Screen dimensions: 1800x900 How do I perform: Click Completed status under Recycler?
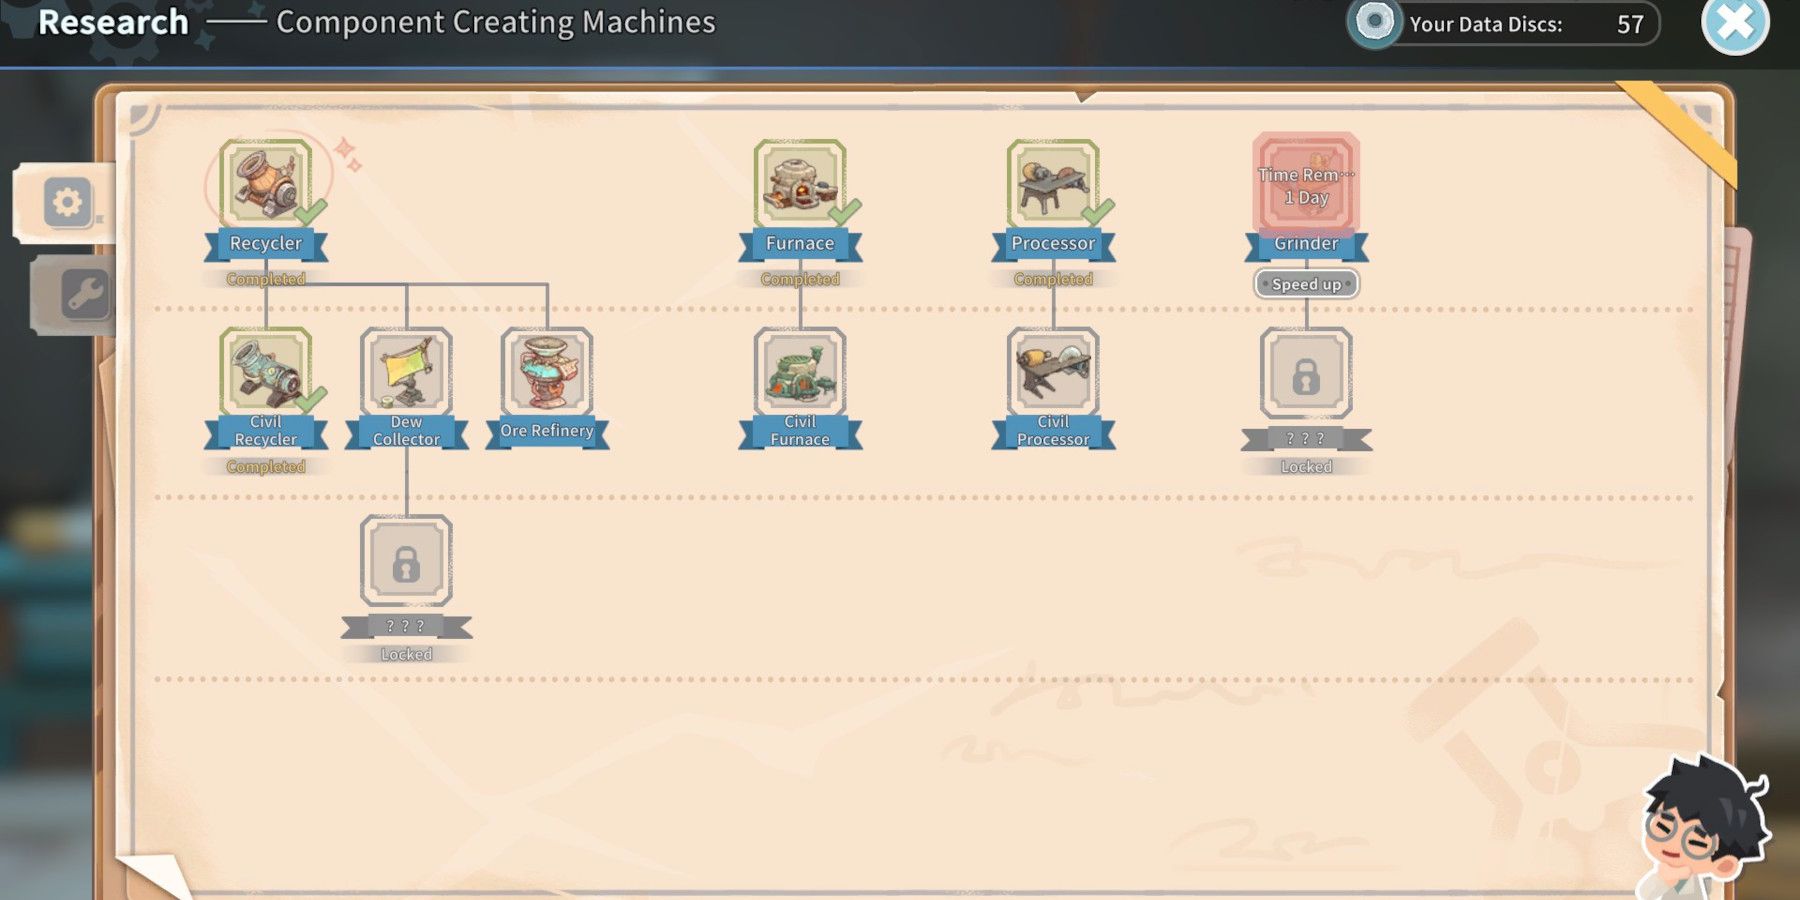pyautogui.click(x=266, y=279)
